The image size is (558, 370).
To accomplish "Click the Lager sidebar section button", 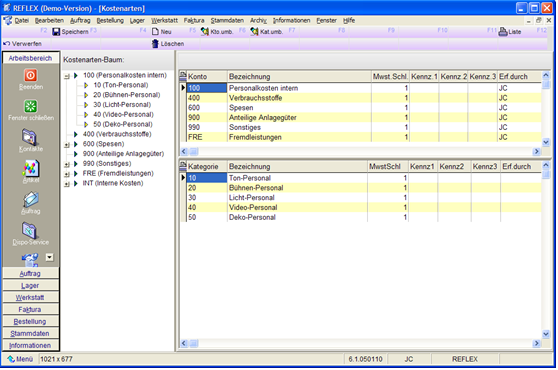I will coord(30,285).
